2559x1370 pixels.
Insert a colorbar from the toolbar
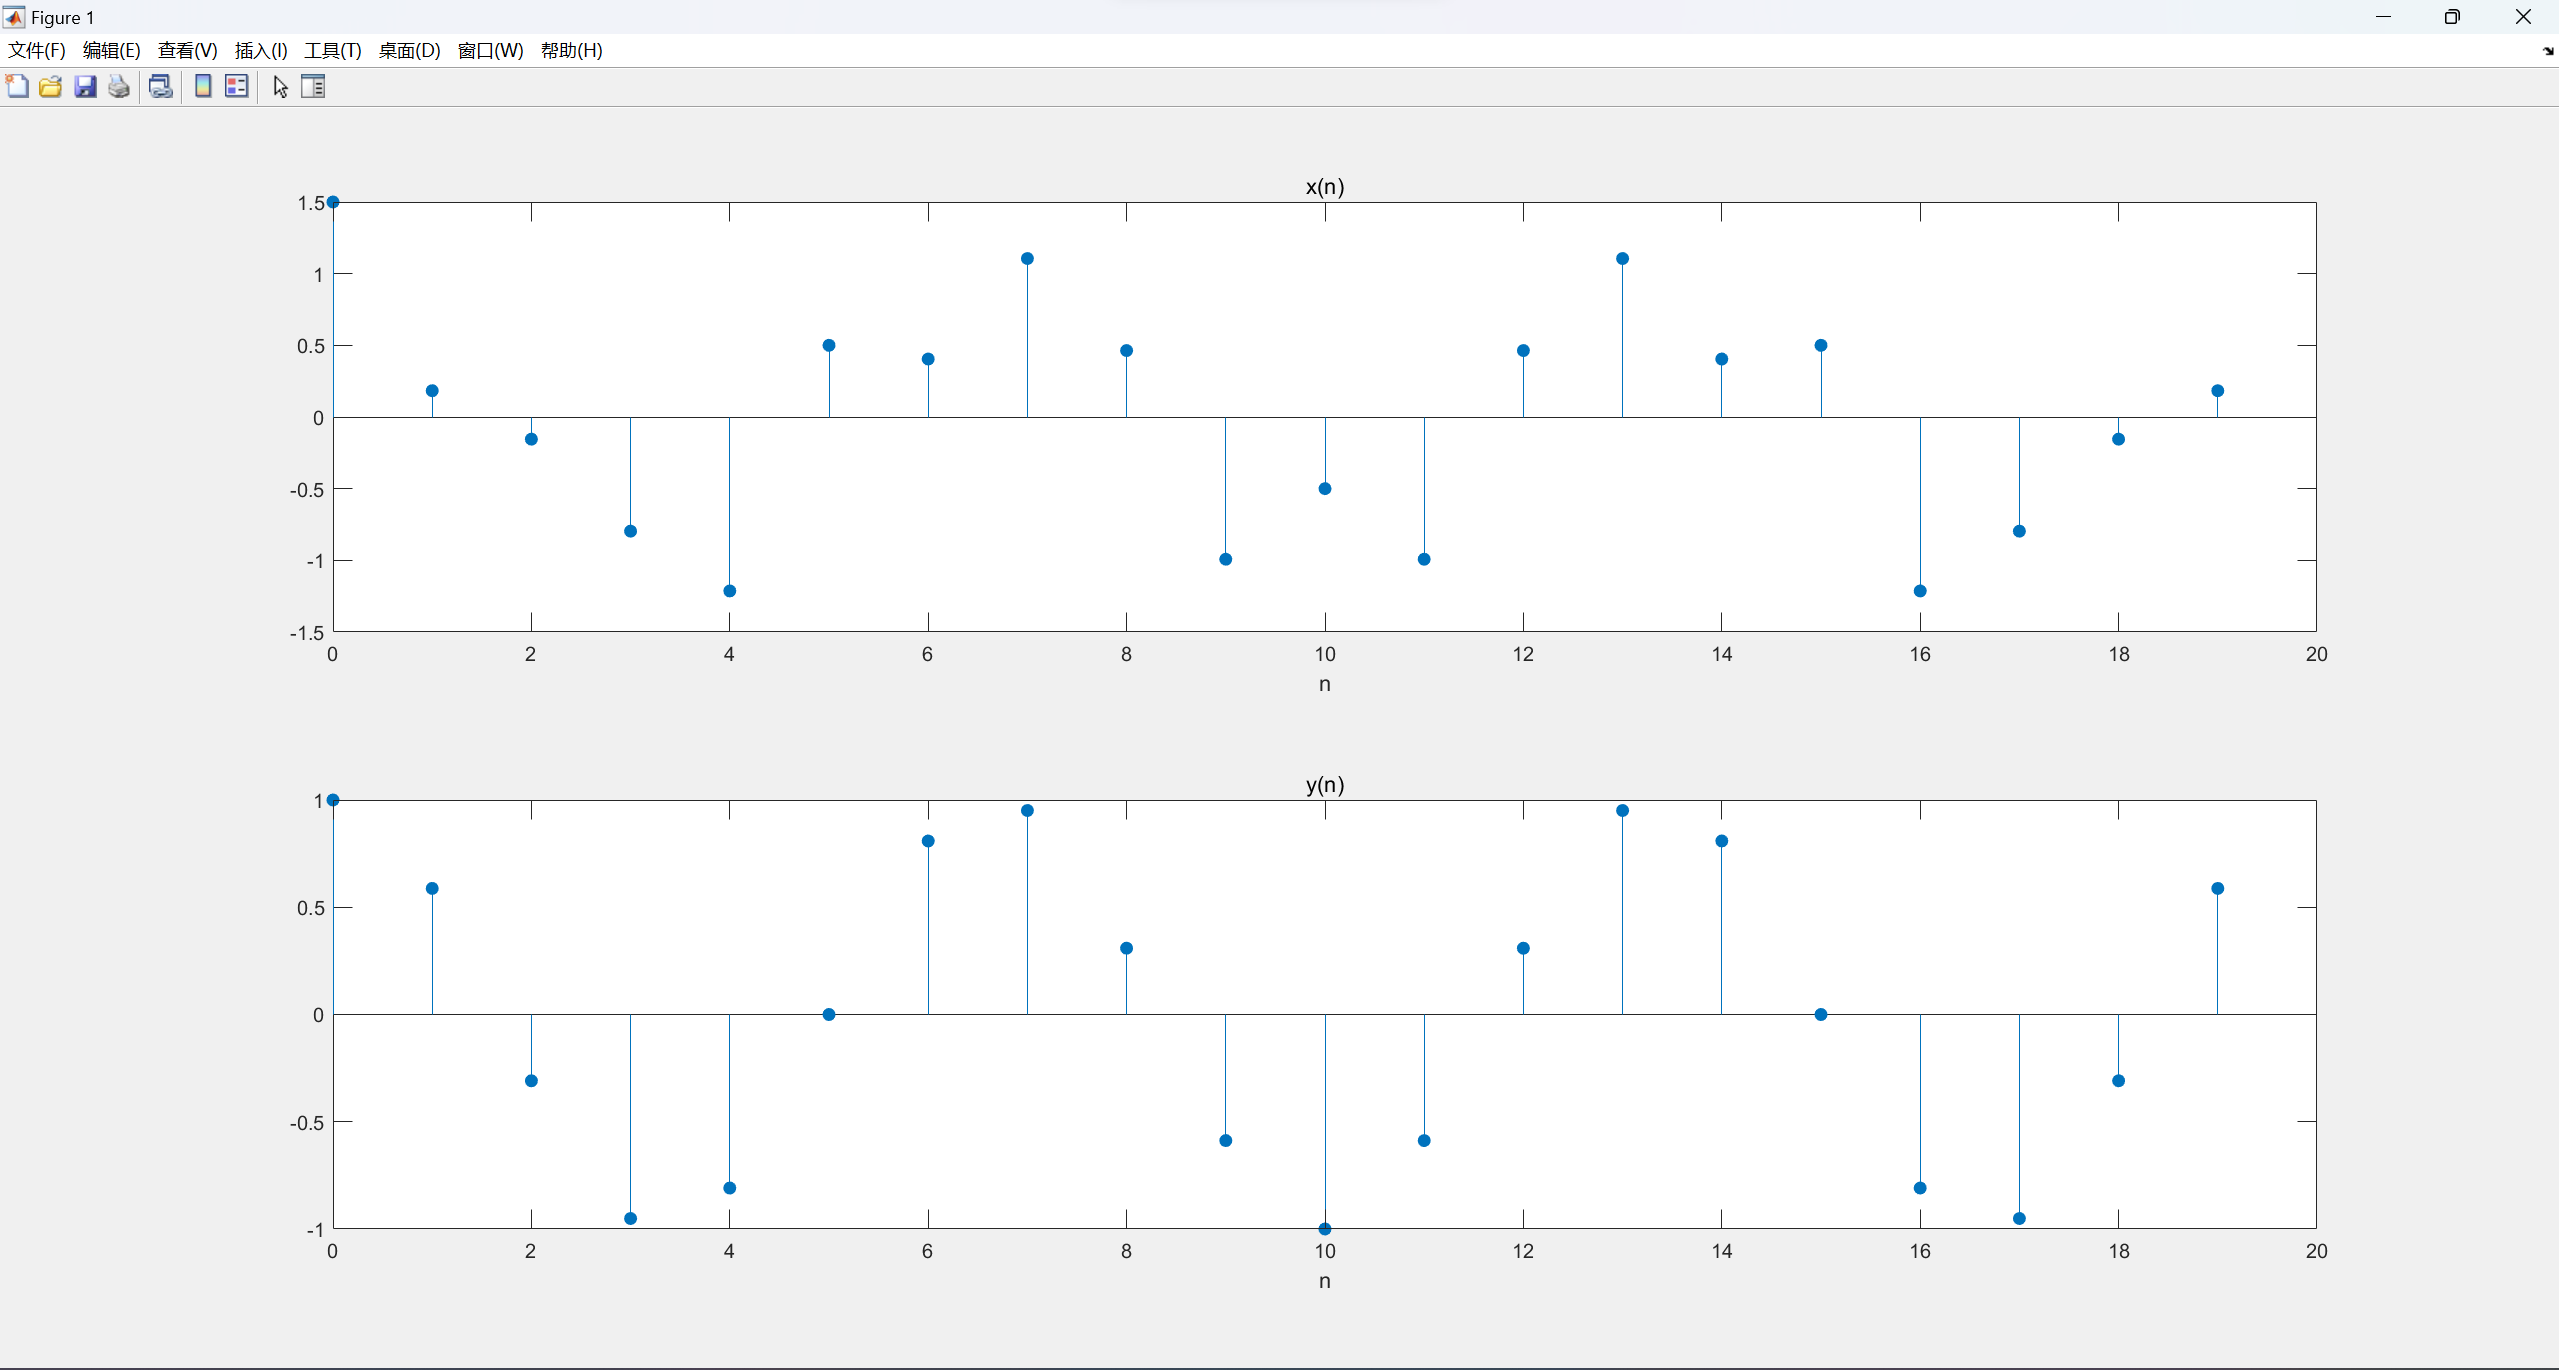click(x=203, y=87)
